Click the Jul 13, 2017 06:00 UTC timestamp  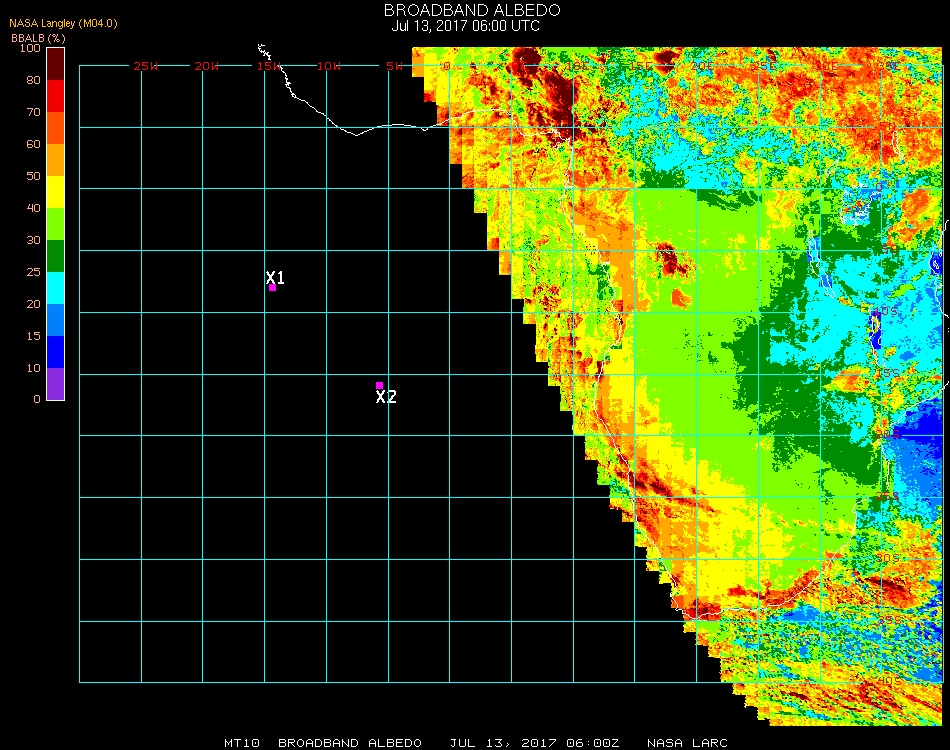coord(465,26)
